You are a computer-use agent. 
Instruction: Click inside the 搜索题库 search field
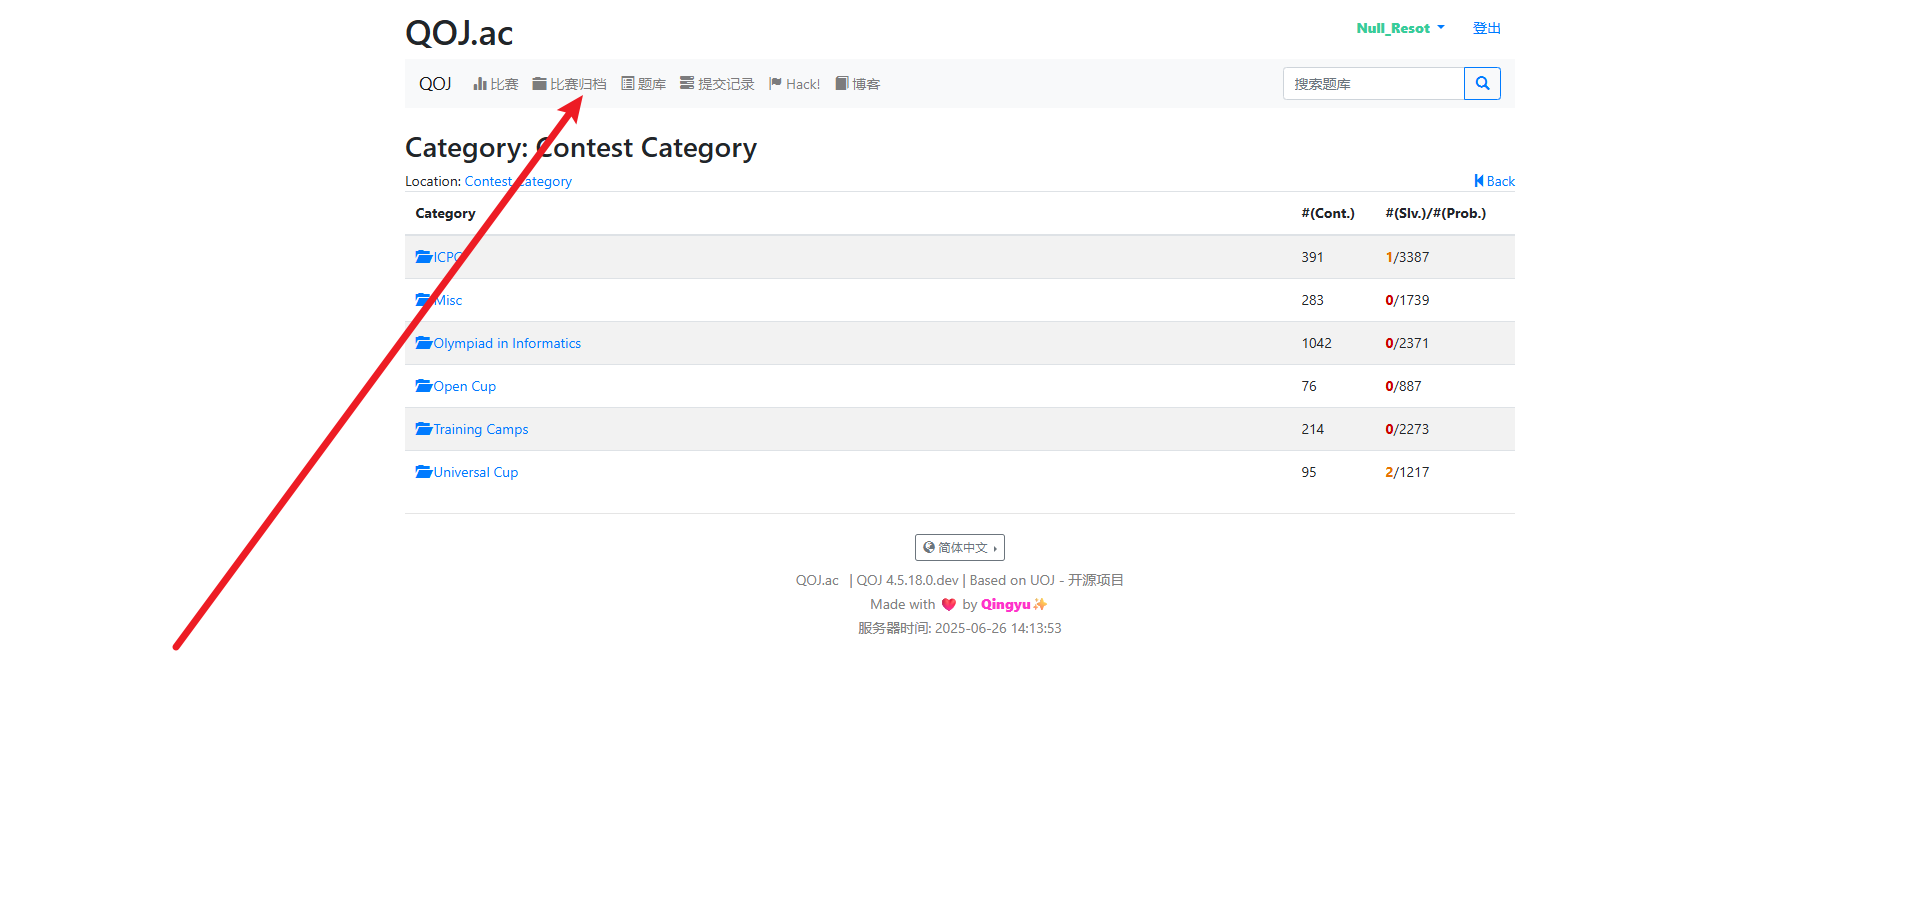point(1372,83)
